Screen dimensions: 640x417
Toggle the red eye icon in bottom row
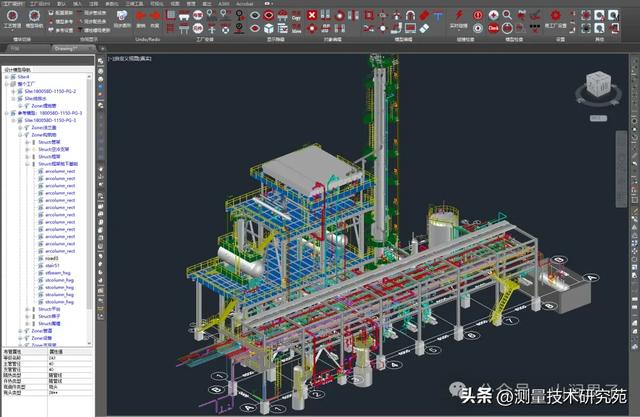[x=255, y=29]
